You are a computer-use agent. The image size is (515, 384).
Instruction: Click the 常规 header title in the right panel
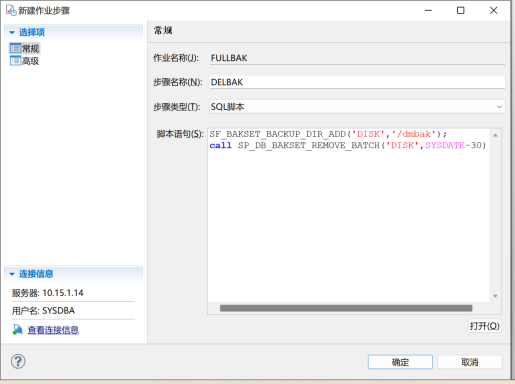point(163,31)
